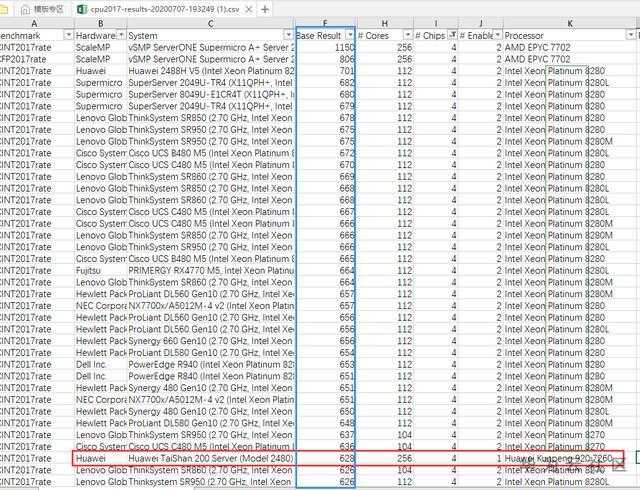
Task: Select base result cell '667'
Action: coord(325,212)
